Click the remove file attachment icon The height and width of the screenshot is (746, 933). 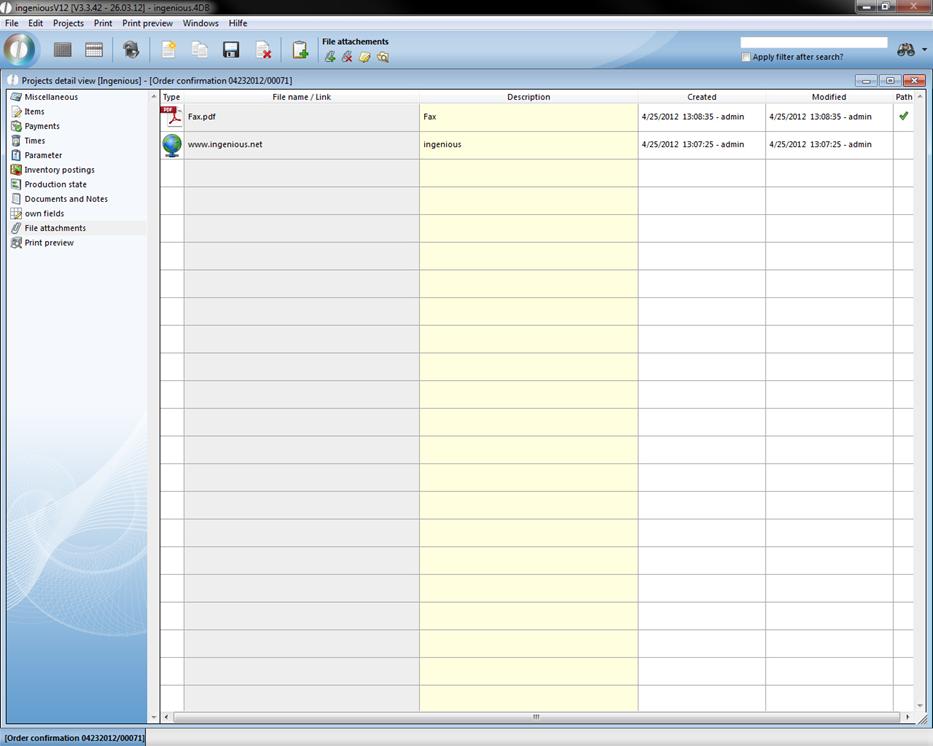pyautogui.click(x=347, y=57)
